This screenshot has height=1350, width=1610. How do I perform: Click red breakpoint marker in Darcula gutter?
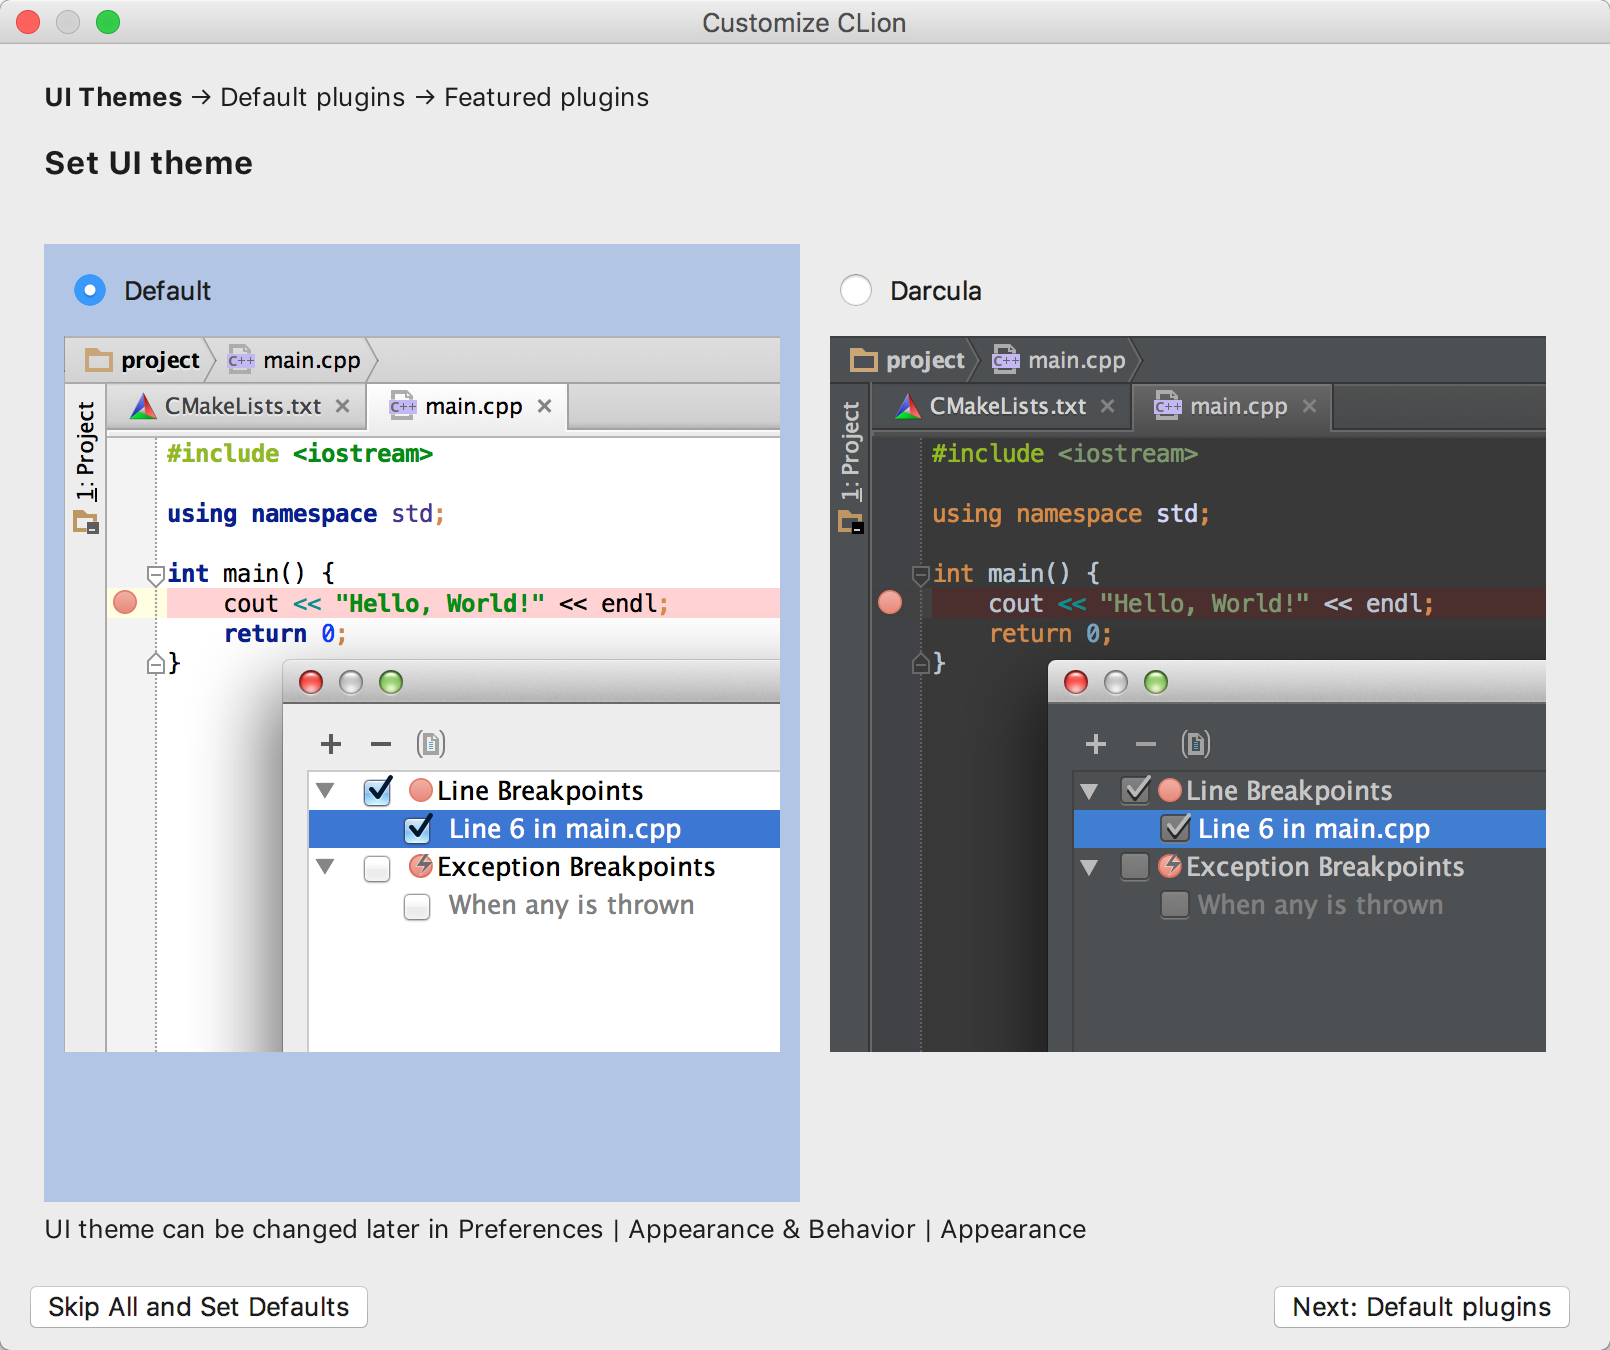pos(890,602)
